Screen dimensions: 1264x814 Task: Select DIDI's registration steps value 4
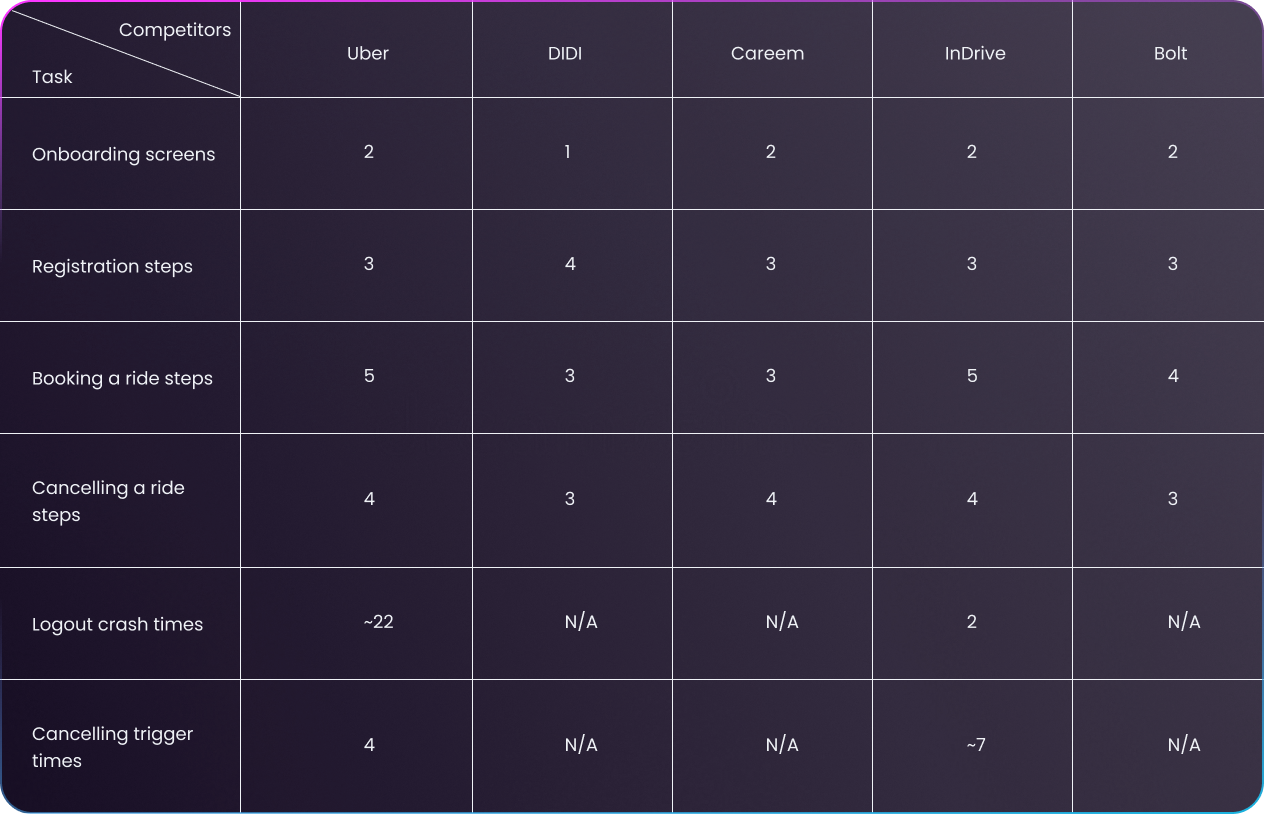570,264
